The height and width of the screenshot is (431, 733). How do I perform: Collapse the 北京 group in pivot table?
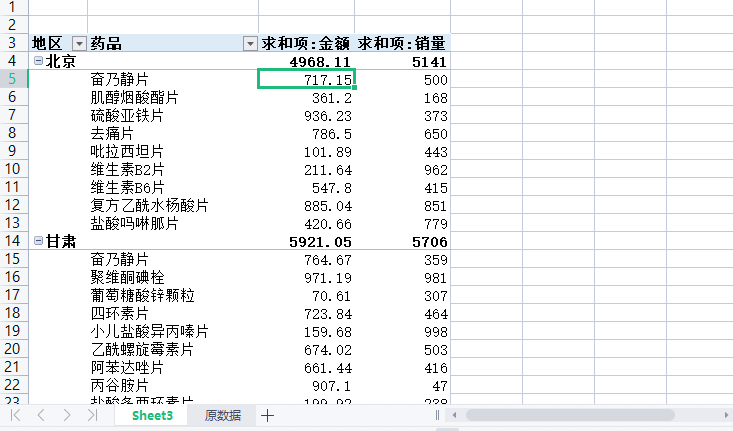tap(38, 61)
